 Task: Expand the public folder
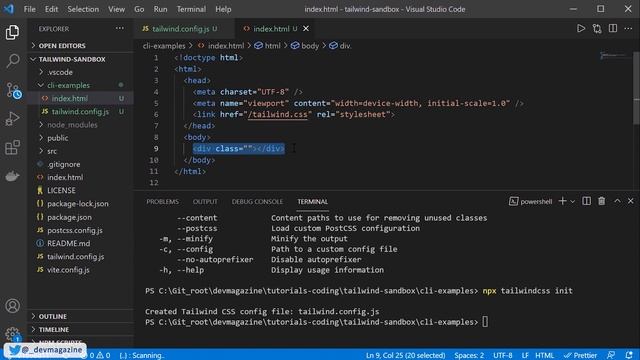58,138
